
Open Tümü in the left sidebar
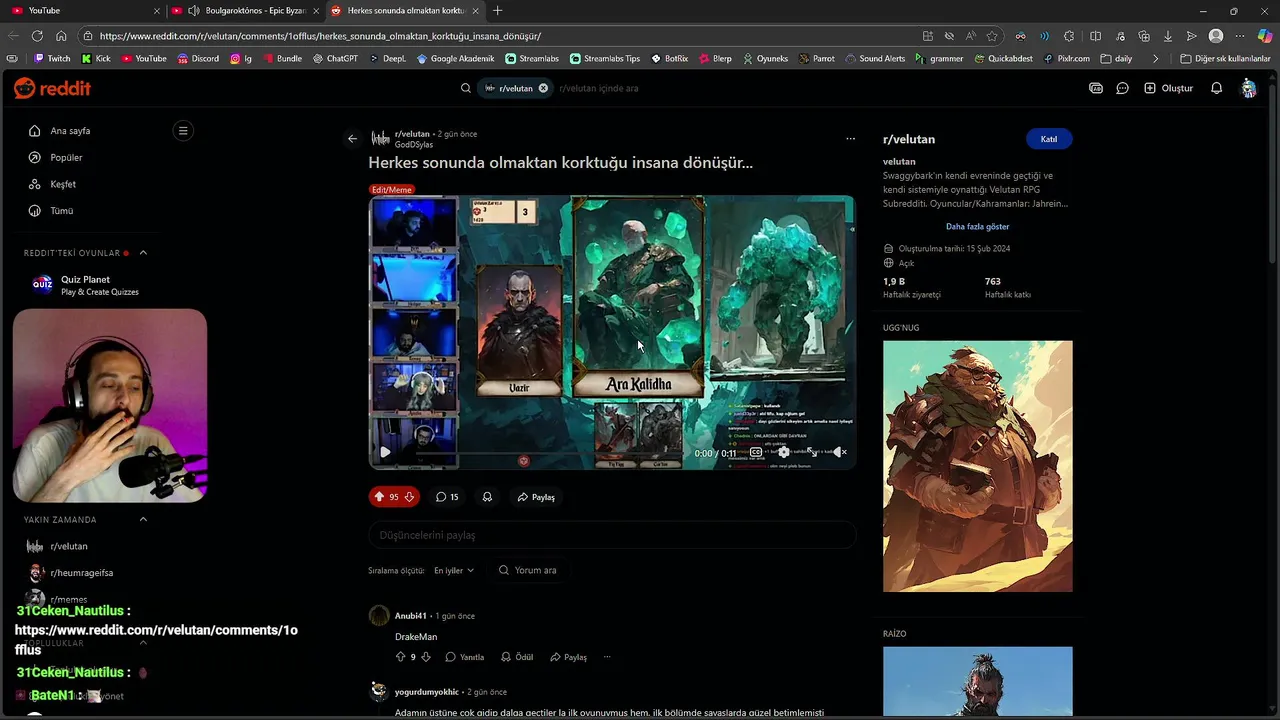click(x=61, y=211)
